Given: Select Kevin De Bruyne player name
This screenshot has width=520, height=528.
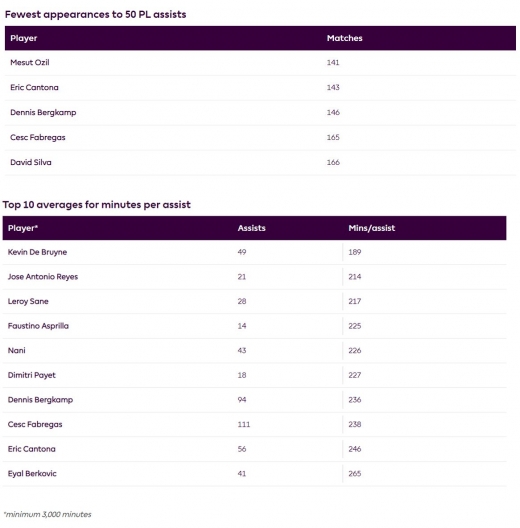Looking at the screenshot, I should (37, 252).
